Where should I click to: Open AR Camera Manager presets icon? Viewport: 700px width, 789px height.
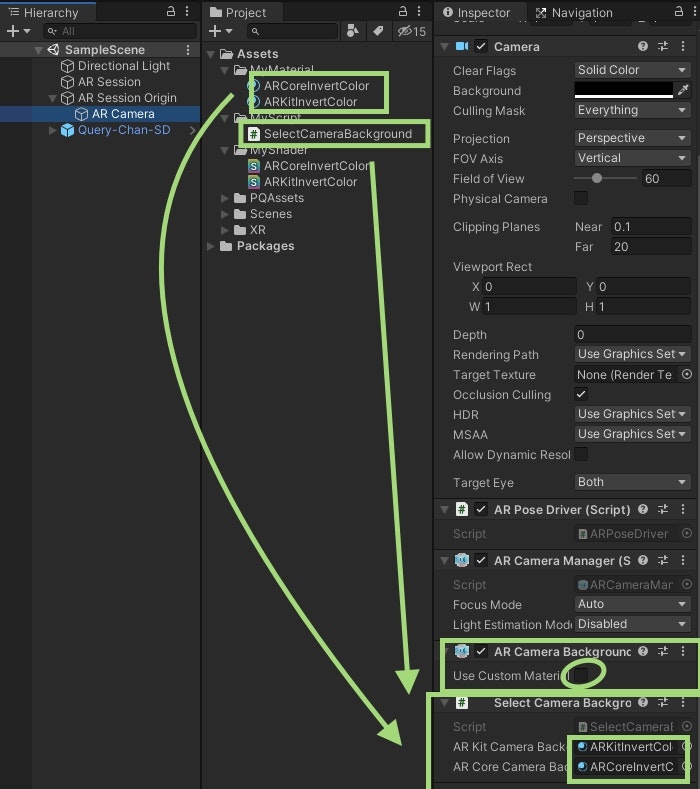tap(663, 561)
